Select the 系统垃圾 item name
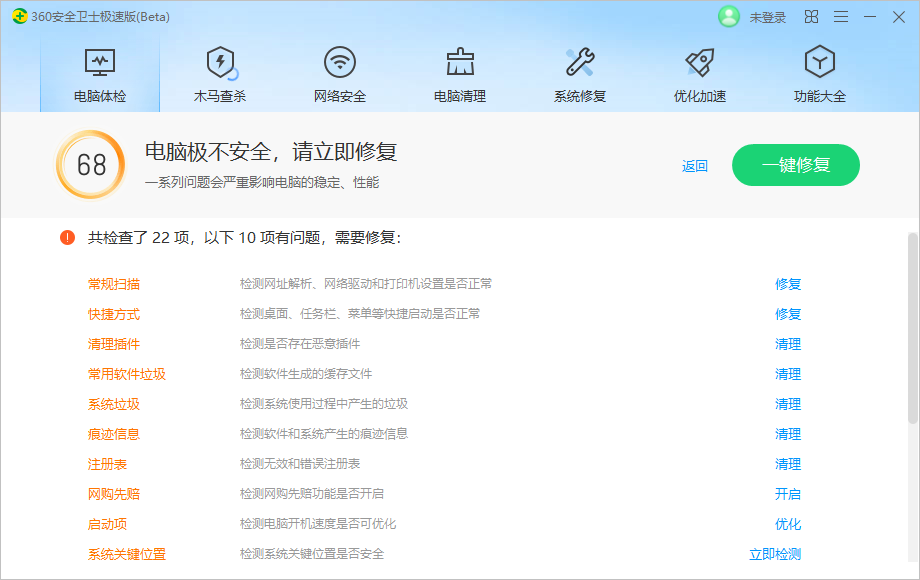Screen dimensions: 920x580 [x=114, y=403]
